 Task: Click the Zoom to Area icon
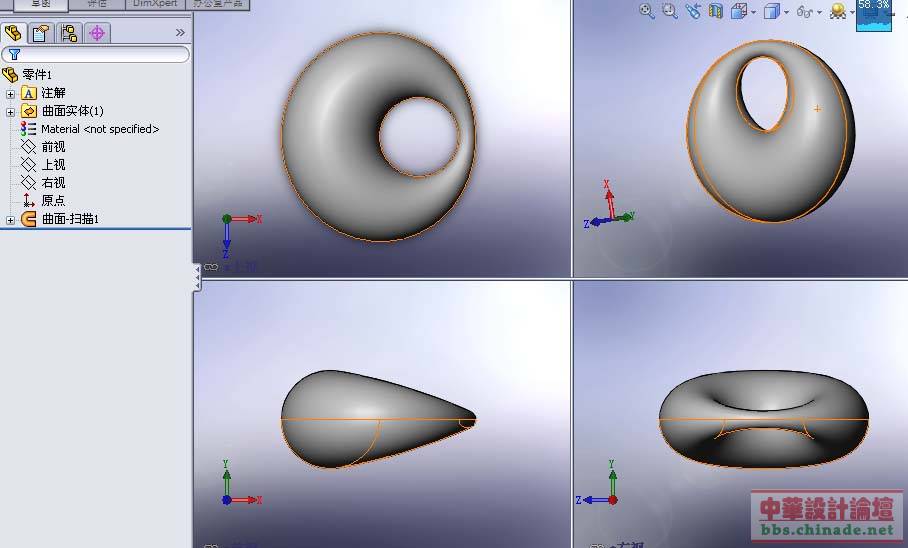point(670,11)
